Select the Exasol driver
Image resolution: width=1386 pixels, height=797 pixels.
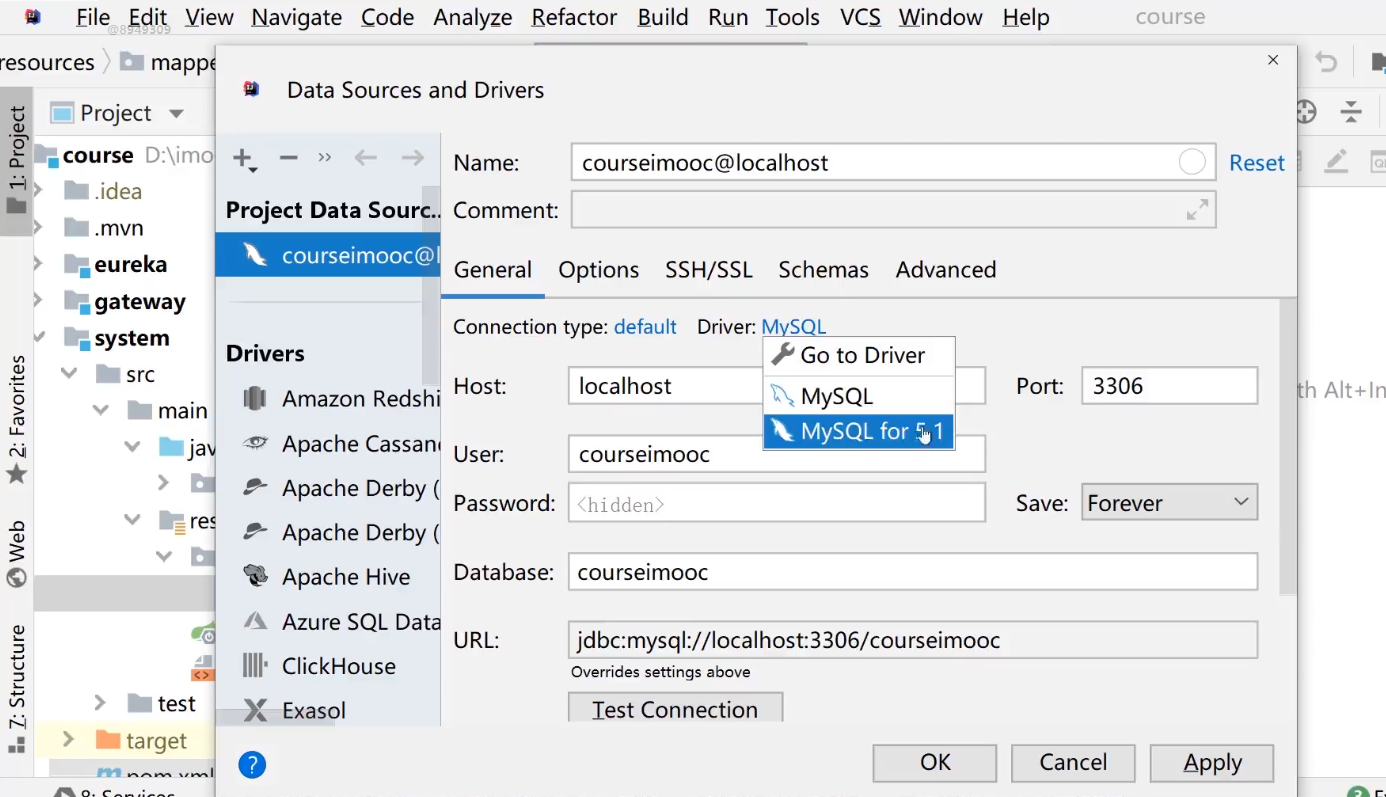[296, 710]
